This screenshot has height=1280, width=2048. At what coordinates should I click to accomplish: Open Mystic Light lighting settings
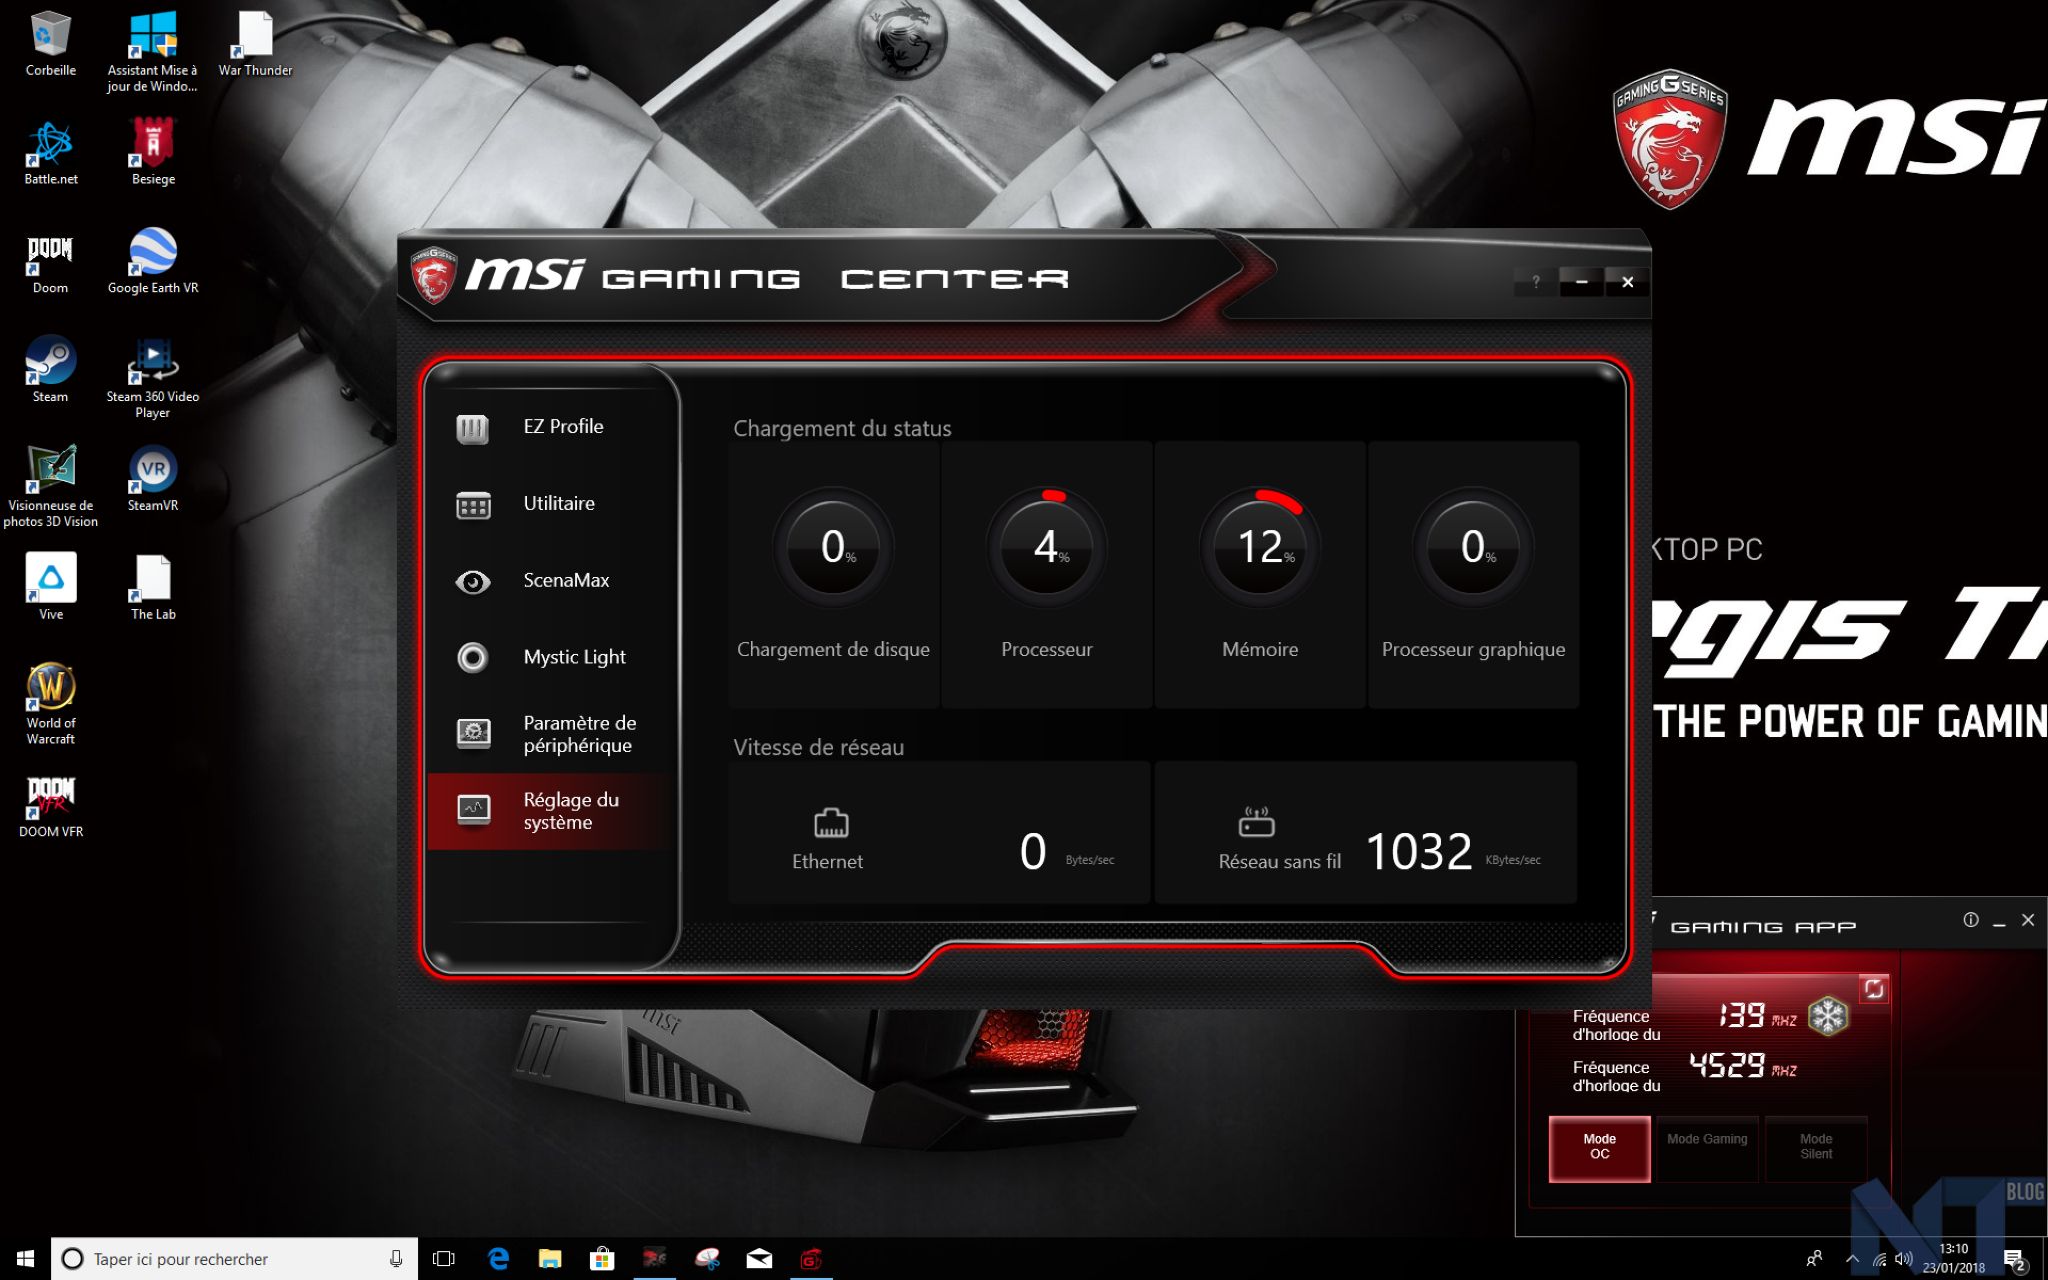[573, 658]
